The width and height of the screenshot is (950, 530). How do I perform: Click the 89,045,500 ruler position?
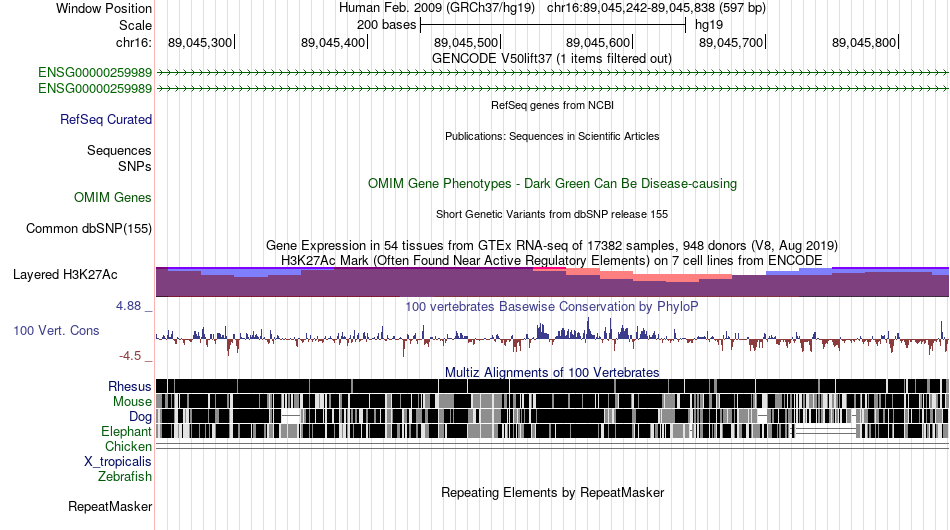(x=466, y=42)
